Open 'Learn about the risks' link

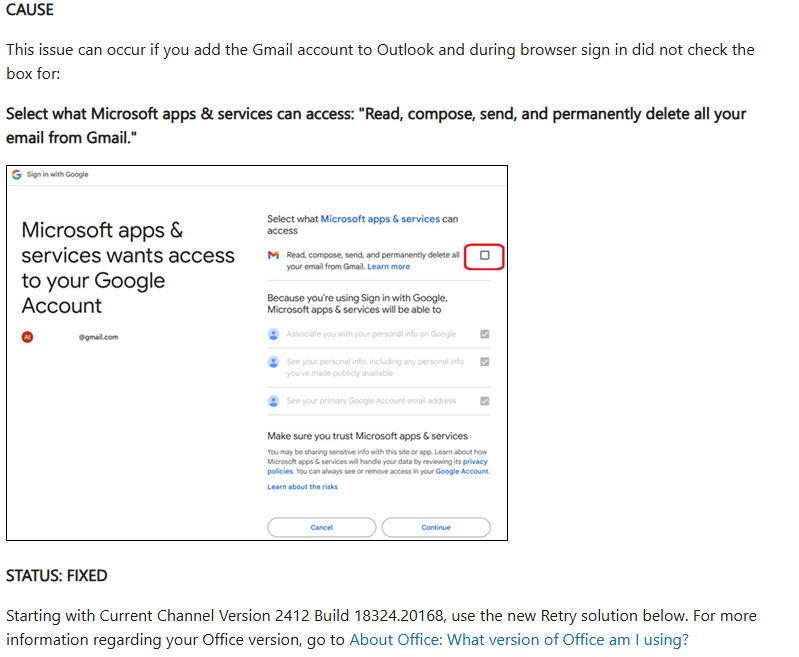(x=302, y=487)
